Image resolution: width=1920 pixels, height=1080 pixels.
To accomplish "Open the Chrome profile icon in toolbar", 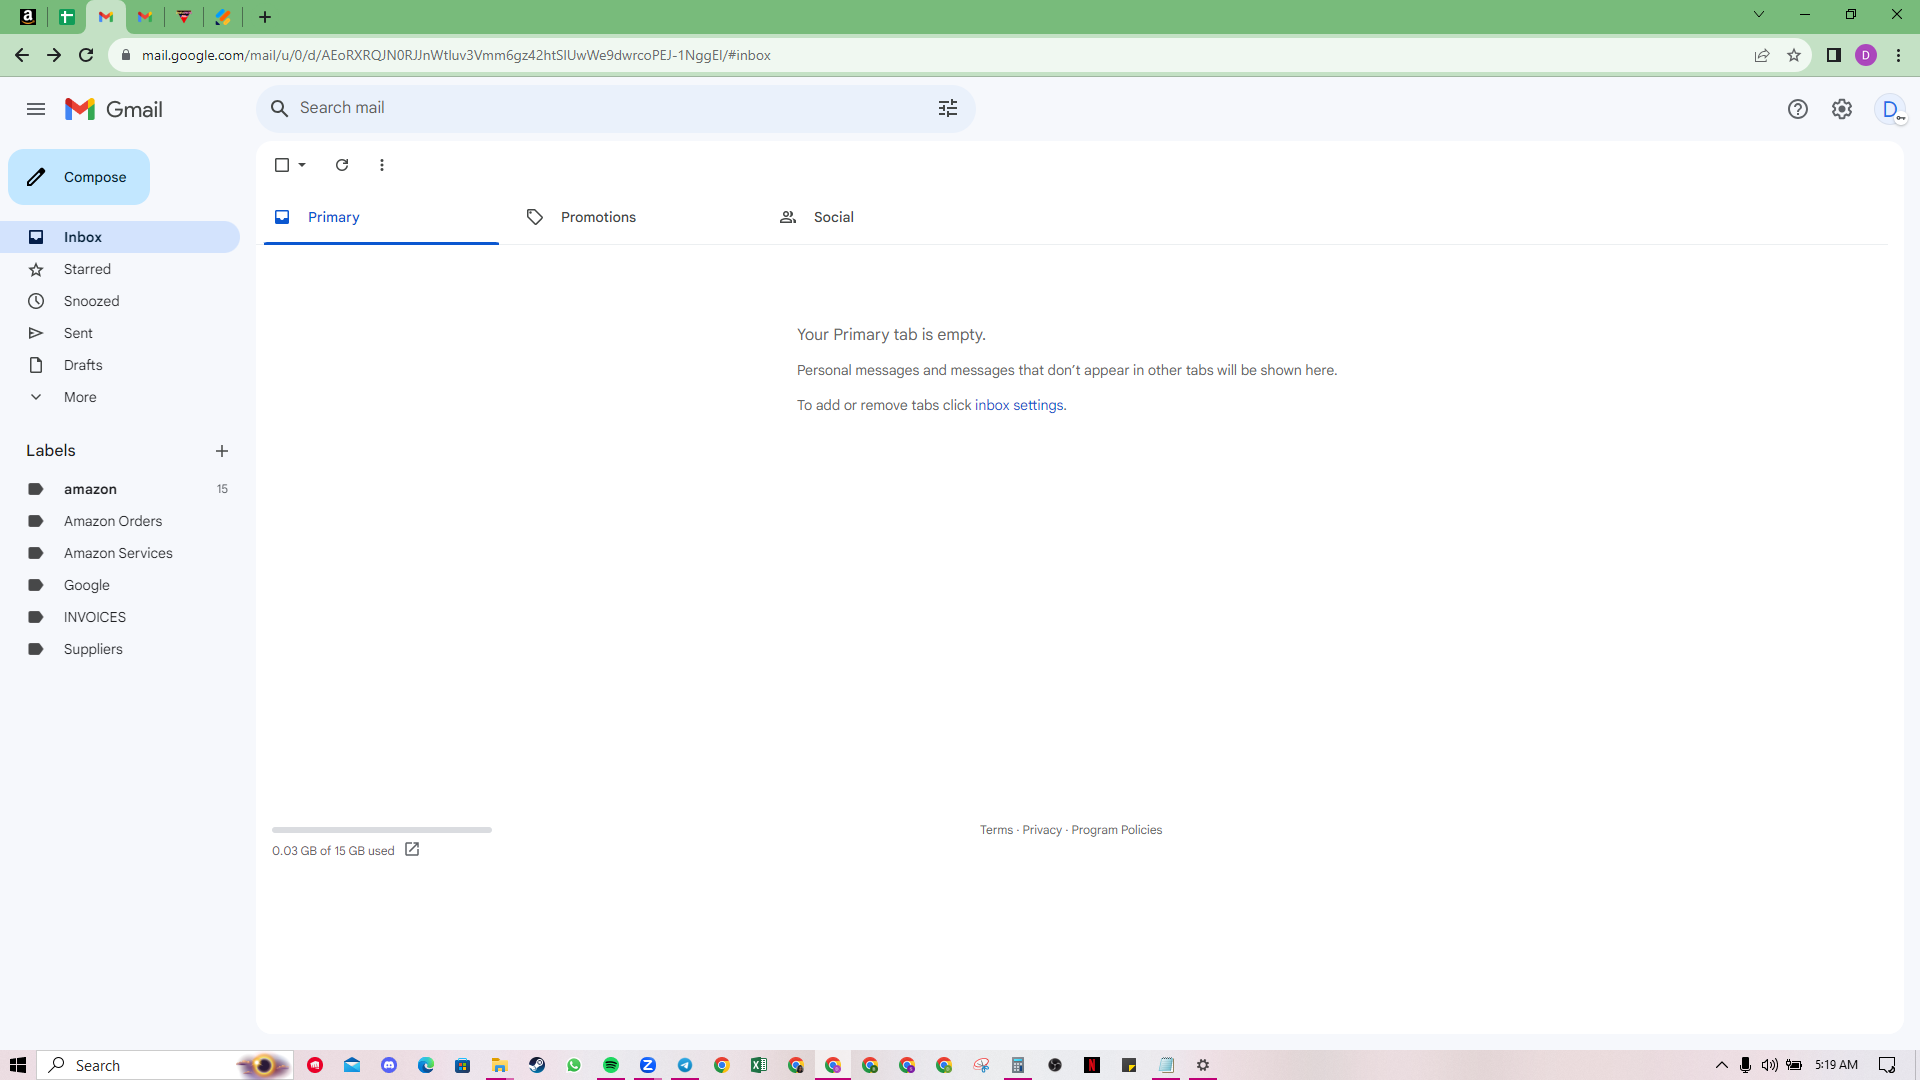I will pos(1866,55).
